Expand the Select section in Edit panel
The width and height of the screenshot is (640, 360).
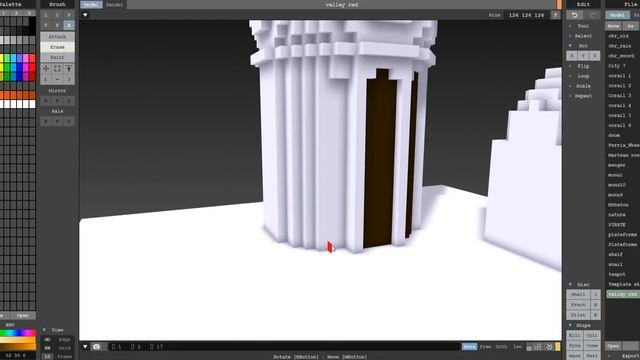(583, 36)
